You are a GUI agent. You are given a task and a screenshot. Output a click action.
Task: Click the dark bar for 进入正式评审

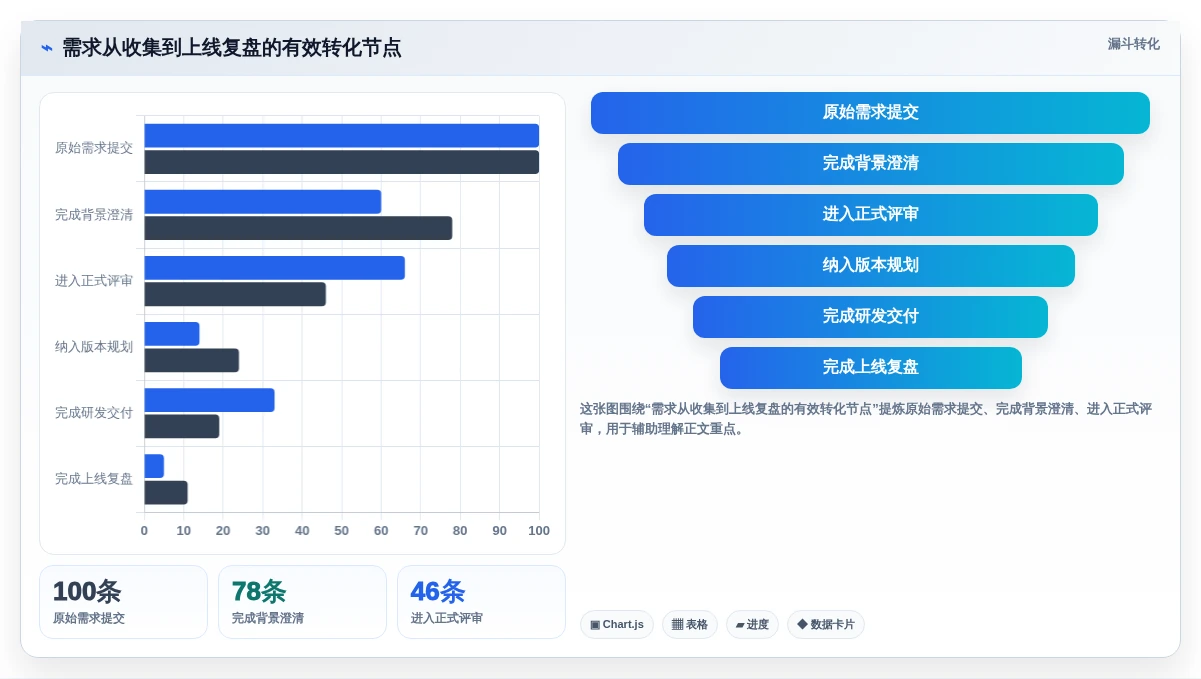click(x=235, y=294)
